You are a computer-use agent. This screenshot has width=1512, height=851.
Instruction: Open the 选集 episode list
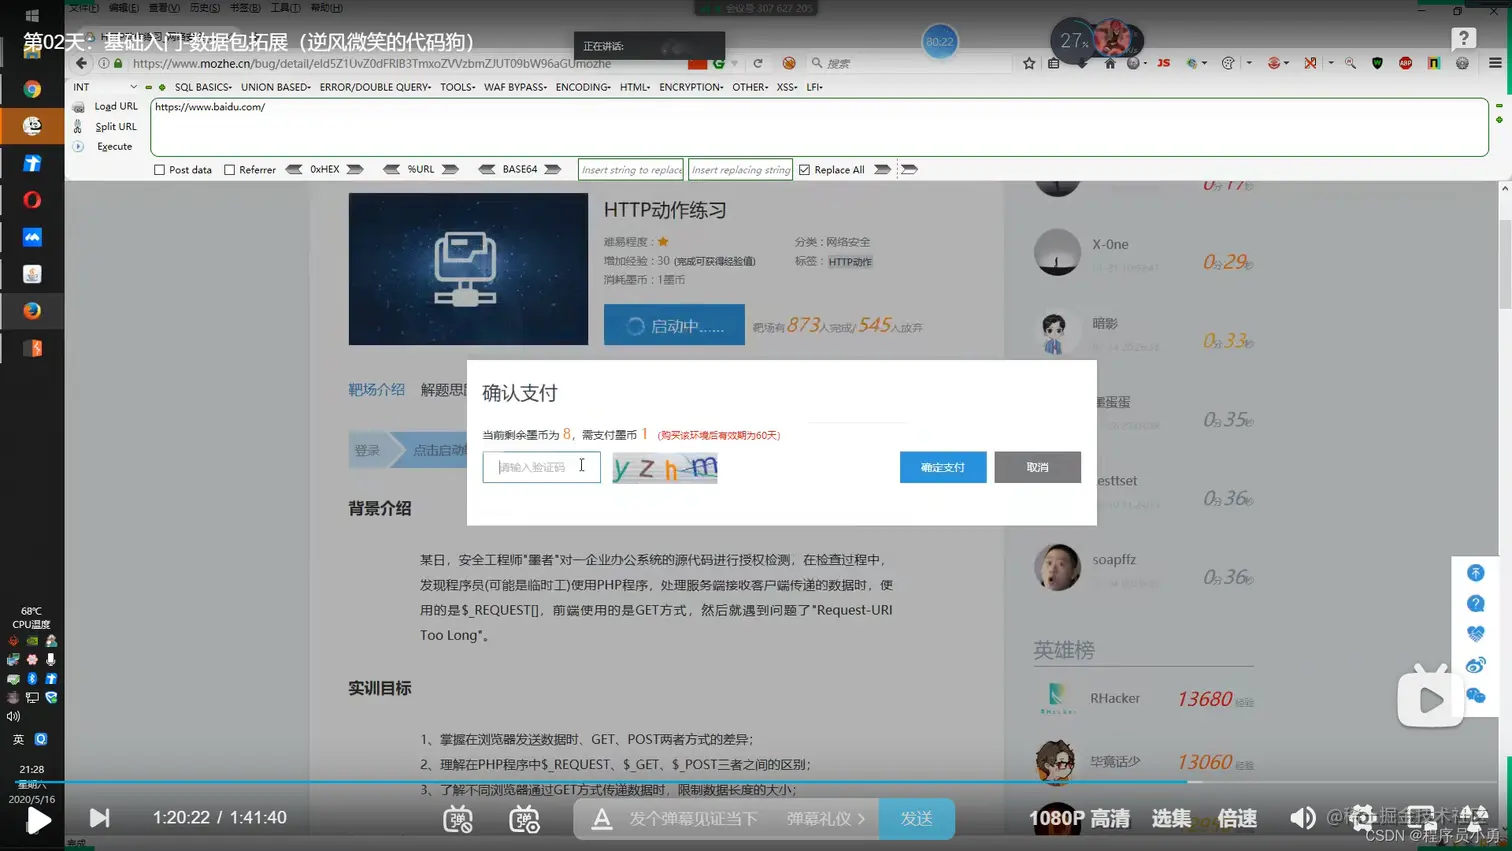coord(1171,819)
